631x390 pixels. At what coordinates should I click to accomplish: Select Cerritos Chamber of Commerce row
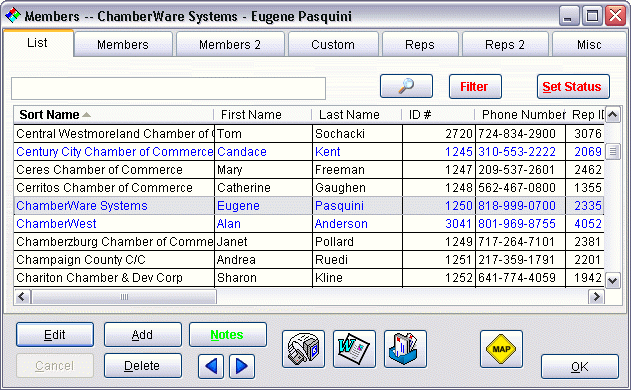tap(309, 188)
